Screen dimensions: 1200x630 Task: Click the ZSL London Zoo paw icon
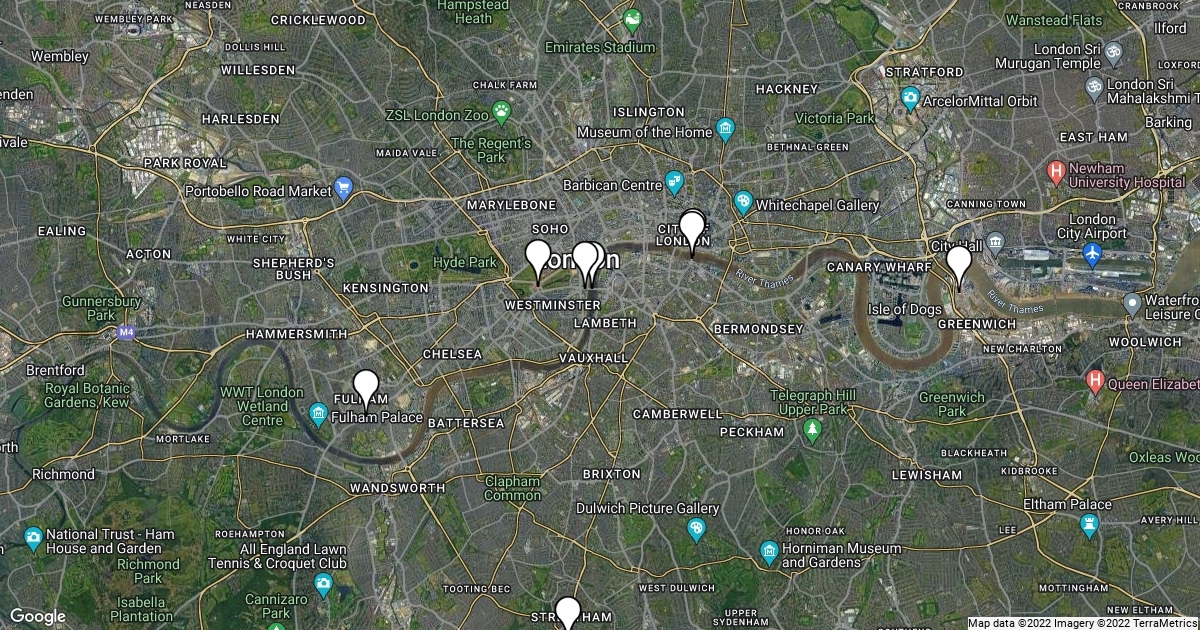click(x=501, y=112)
